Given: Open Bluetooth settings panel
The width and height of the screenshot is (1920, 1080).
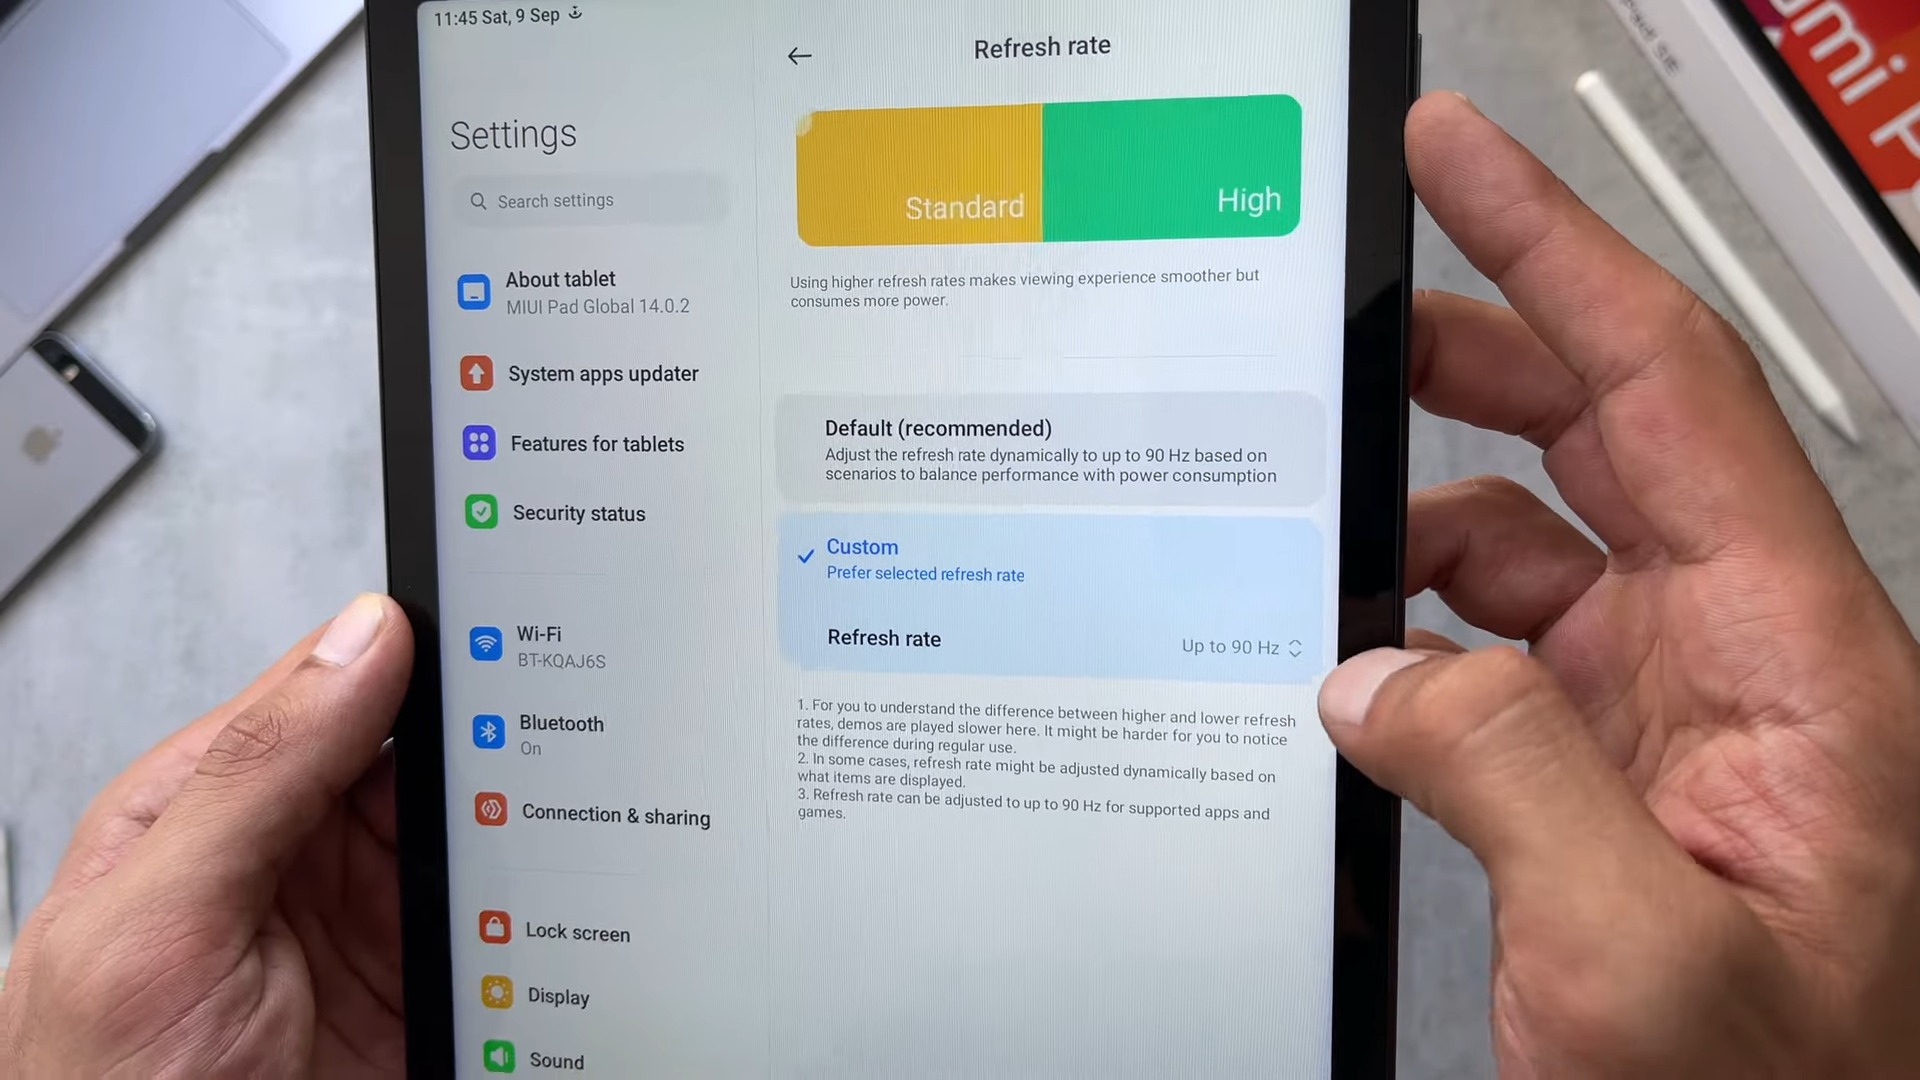Looking at the screenshot, I should pos(562,733).
